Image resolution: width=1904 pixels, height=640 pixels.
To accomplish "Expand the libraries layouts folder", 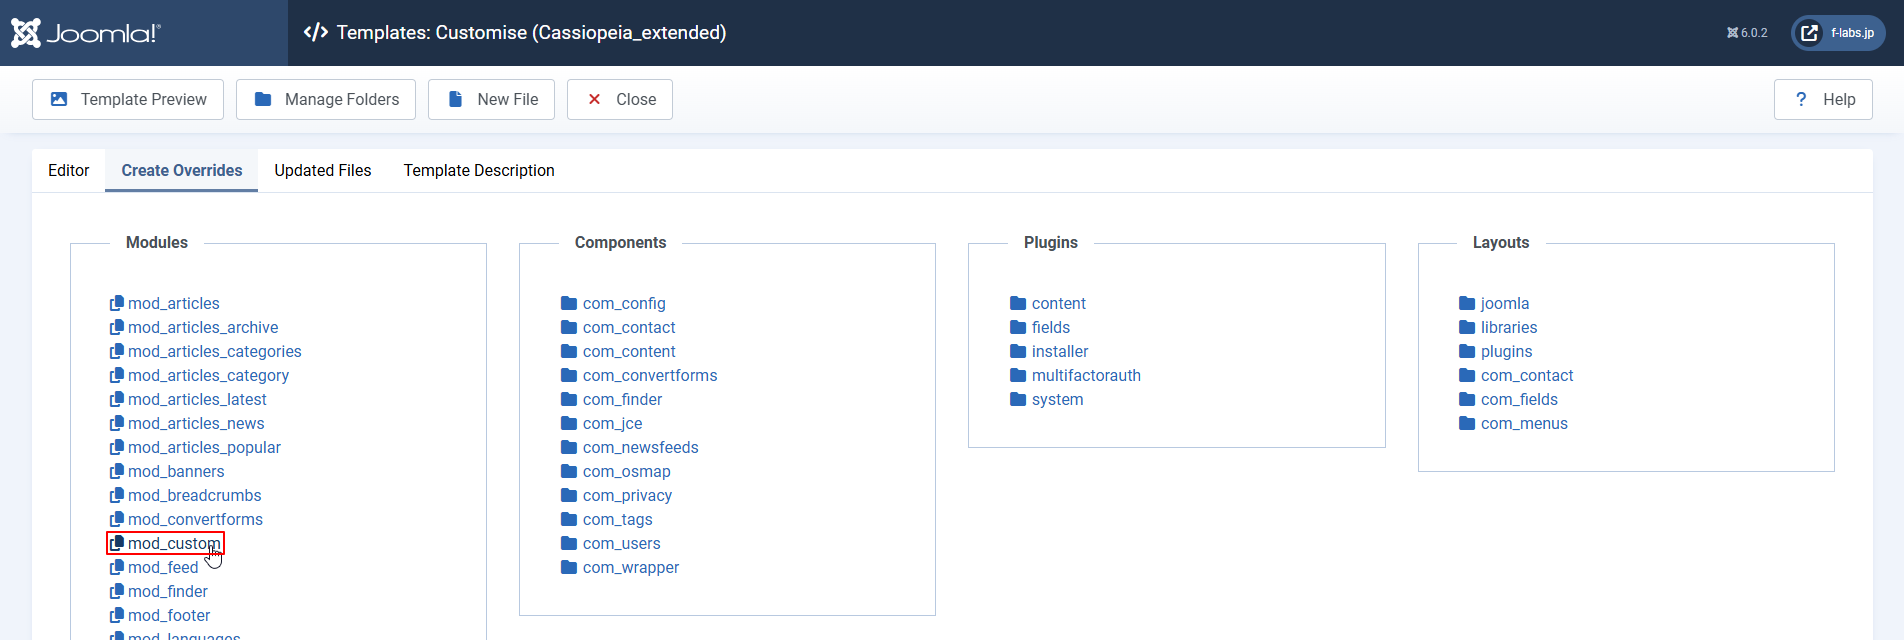I will [x=1508, y=327].
